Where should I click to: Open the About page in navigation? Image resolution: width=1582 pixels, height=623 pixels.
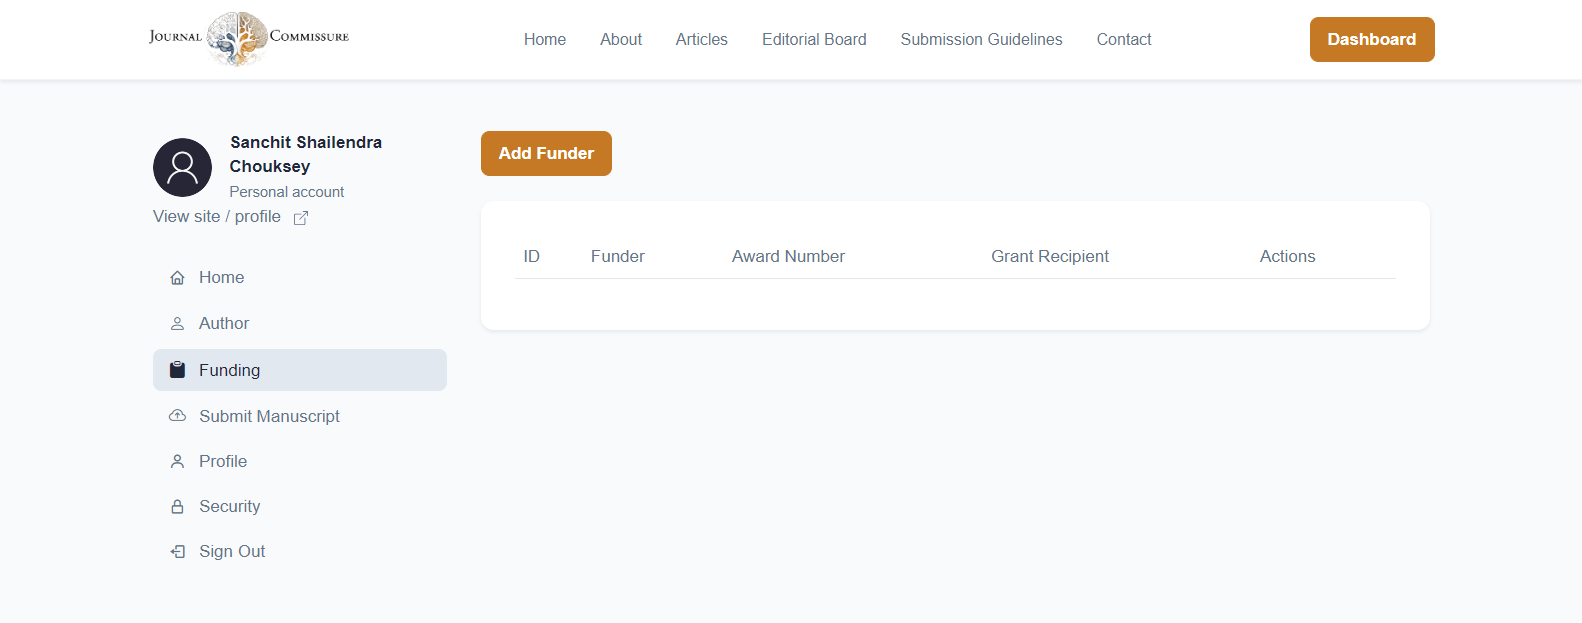click(620, 40)
